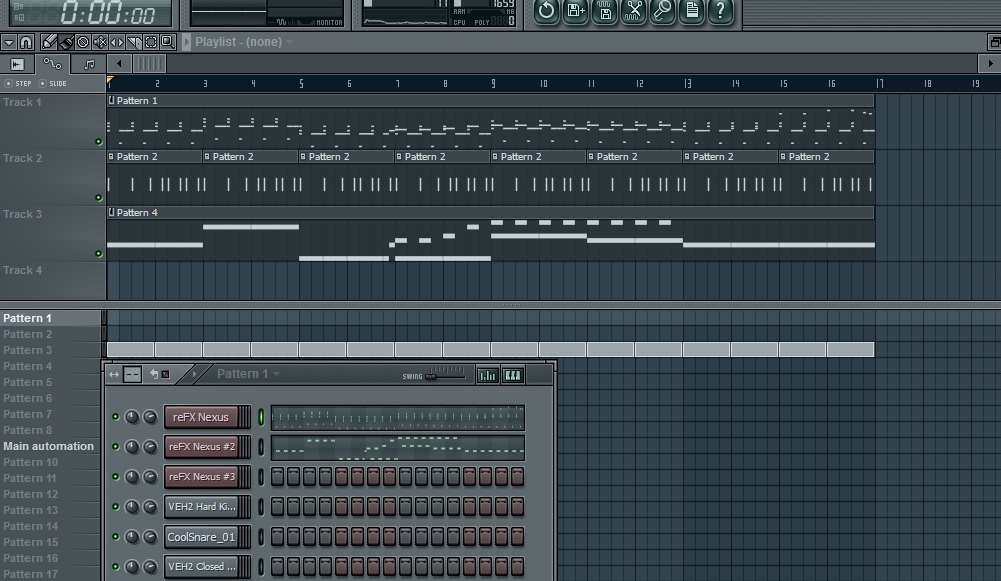
Task: Select the Zoom magnifier tool
Action: [167, 42]
